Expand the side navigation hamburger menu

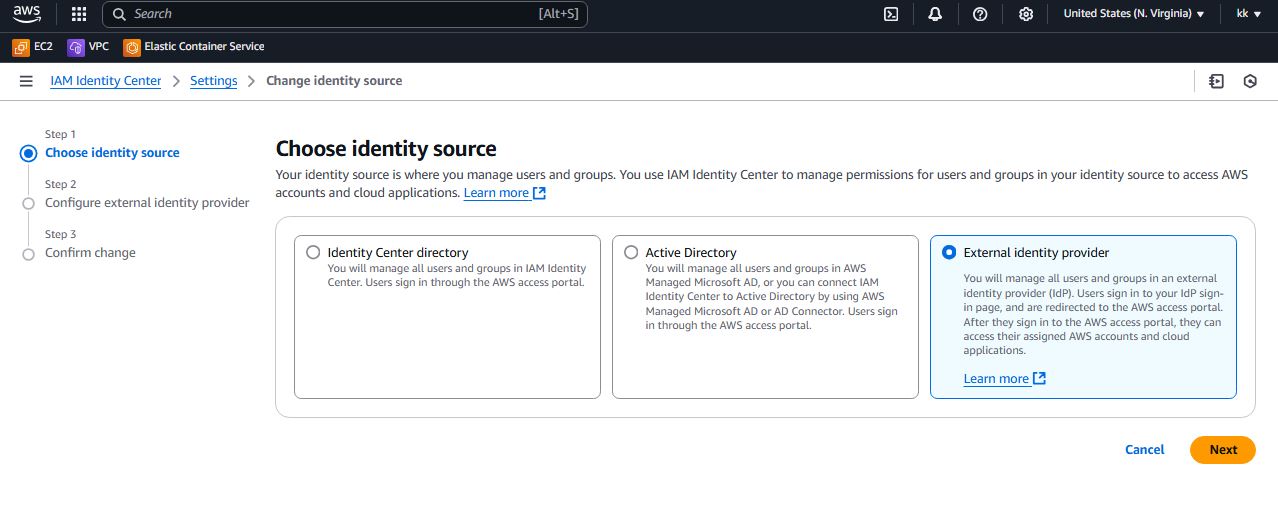26,81
